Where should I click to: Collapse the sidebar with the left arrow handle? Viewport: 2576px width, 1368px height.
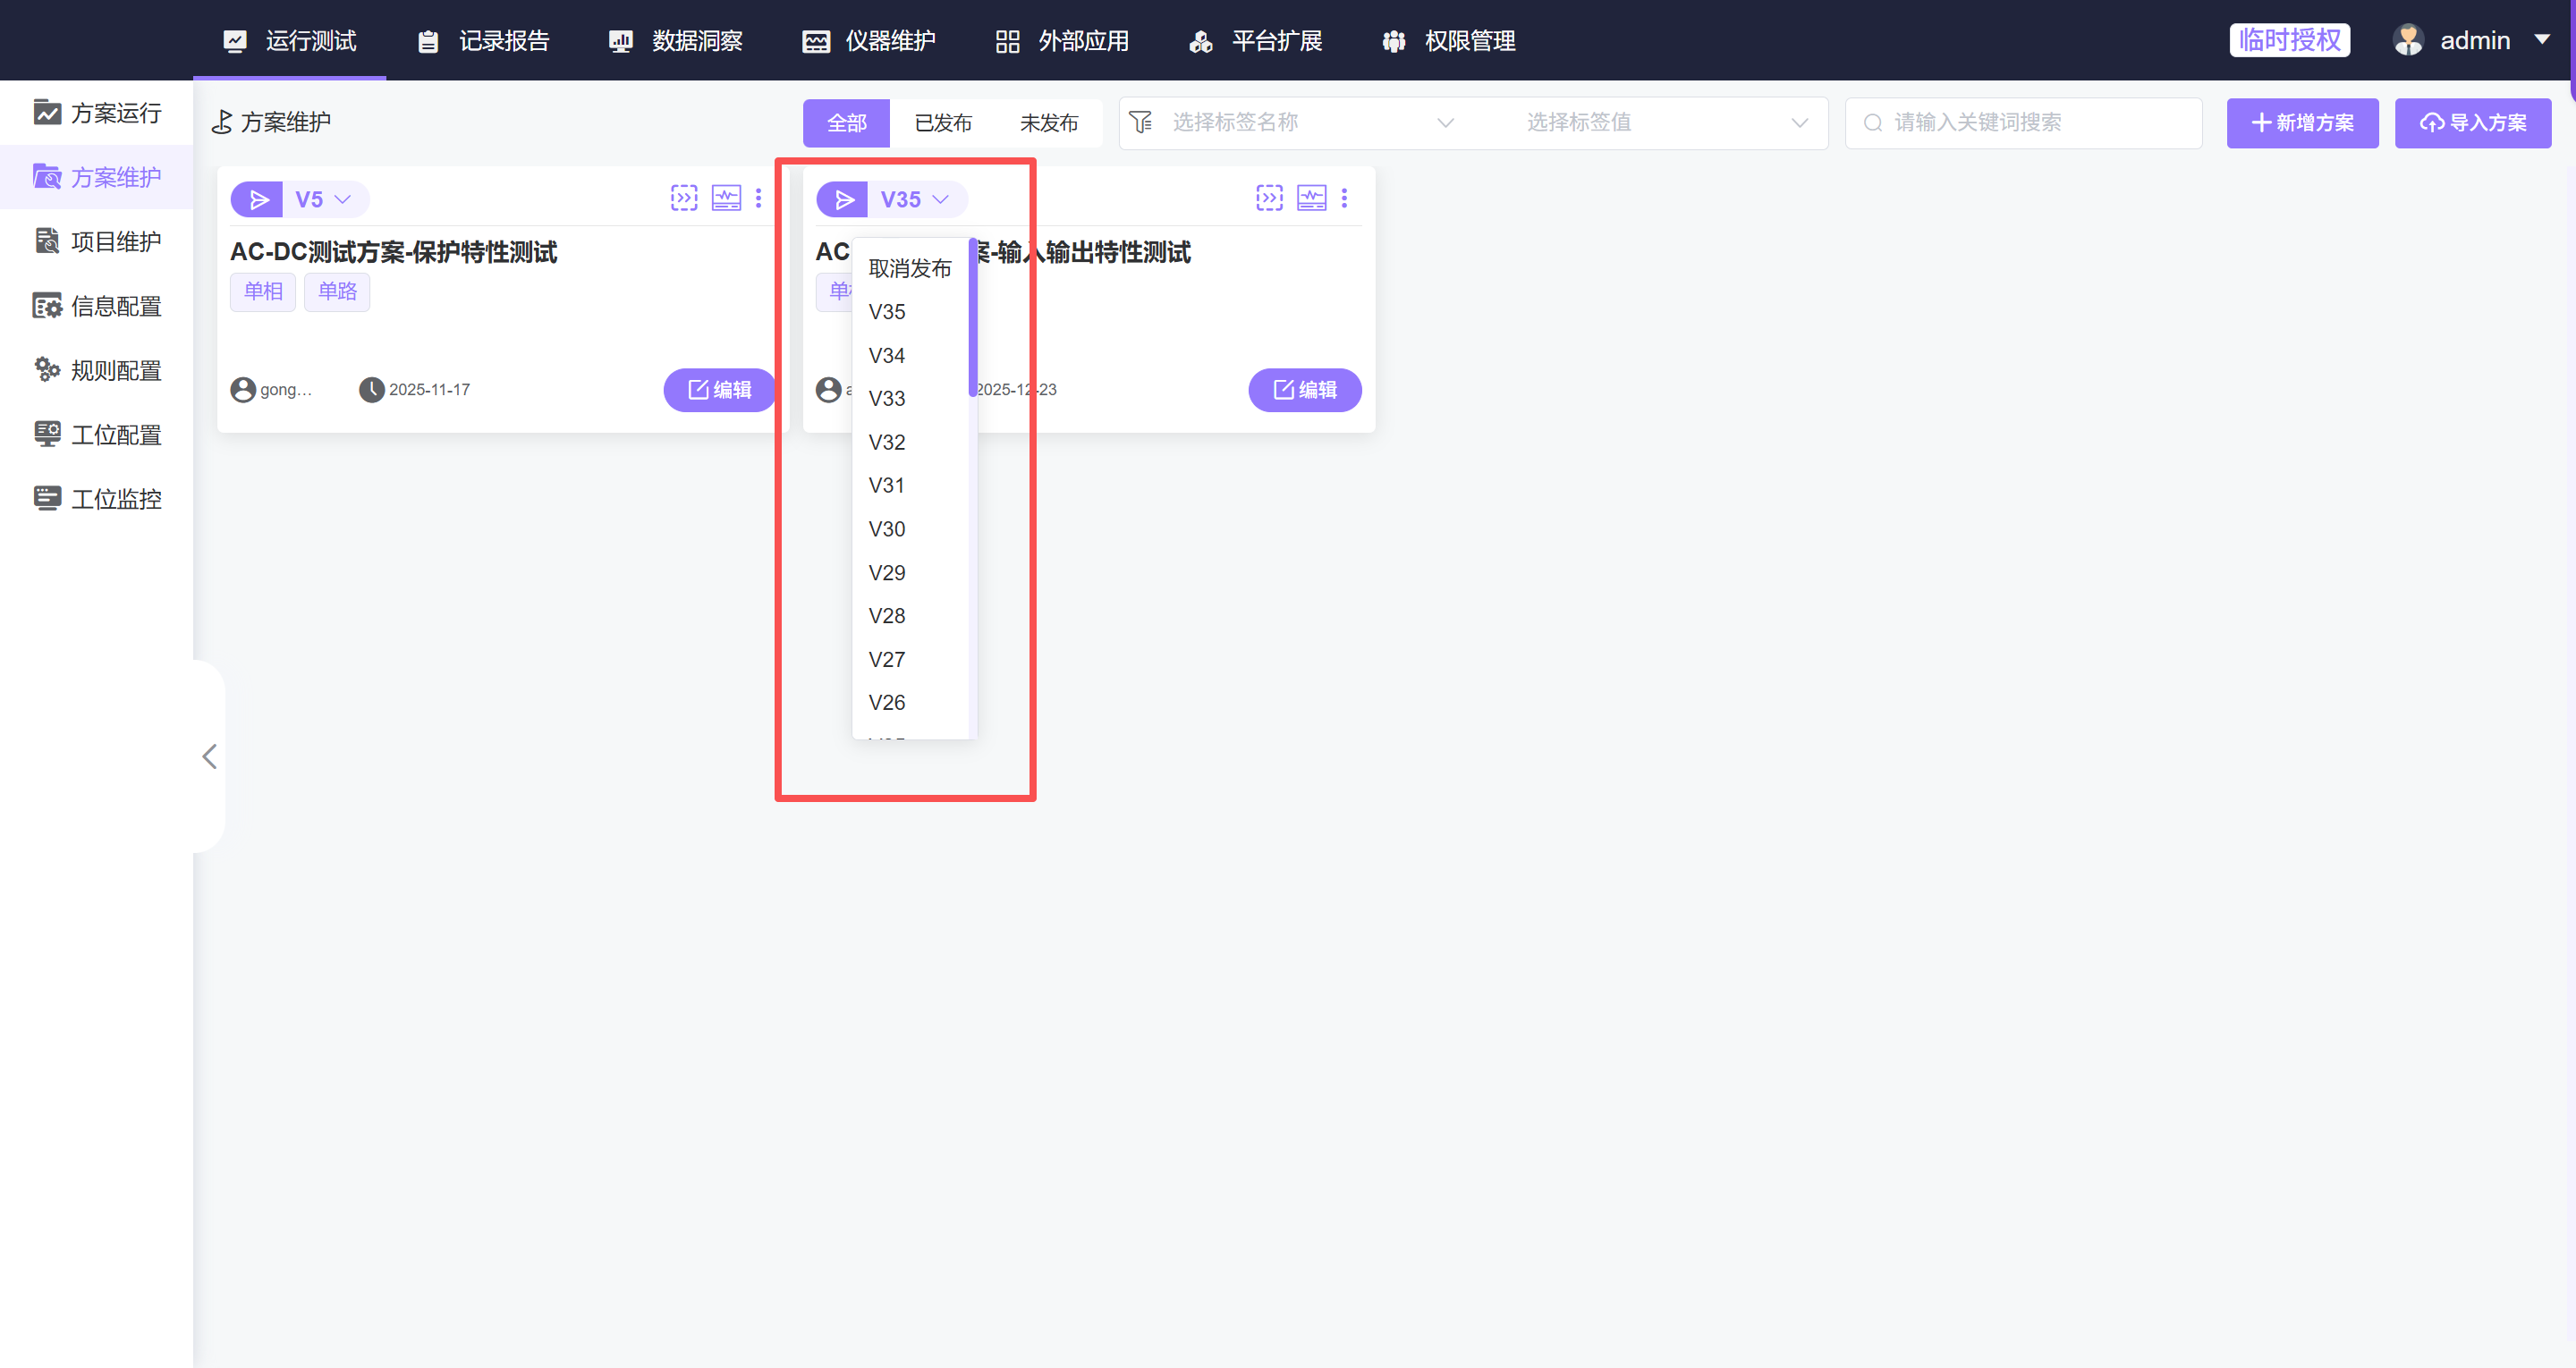point(209,756)
